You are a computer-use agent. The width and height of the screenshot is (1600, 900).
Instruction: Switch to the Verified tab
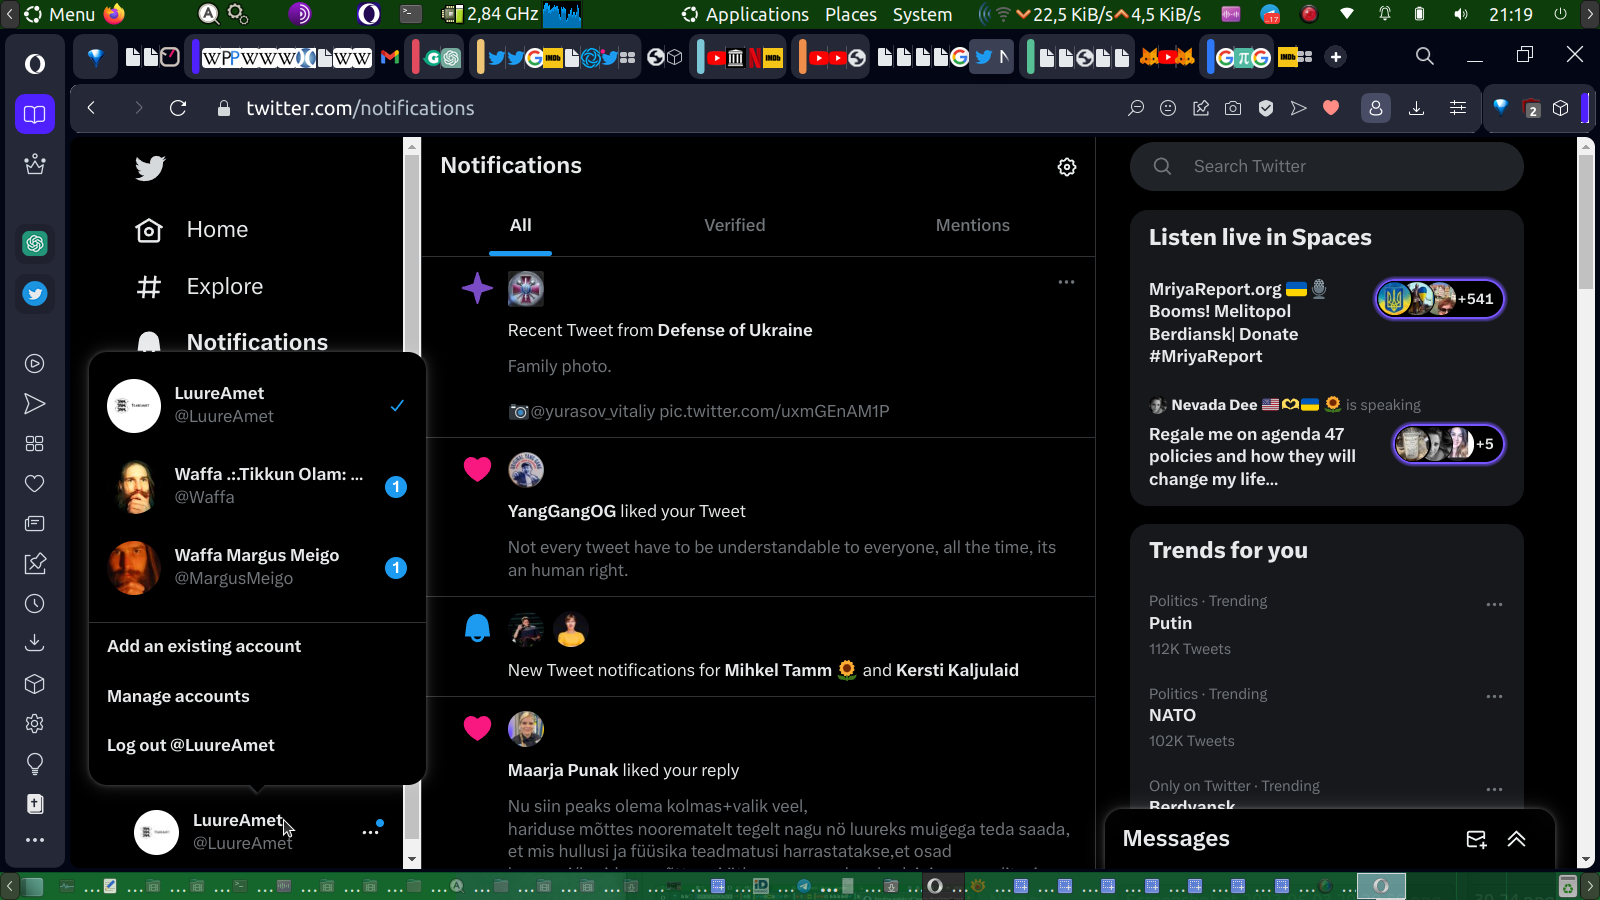(734, 226)
